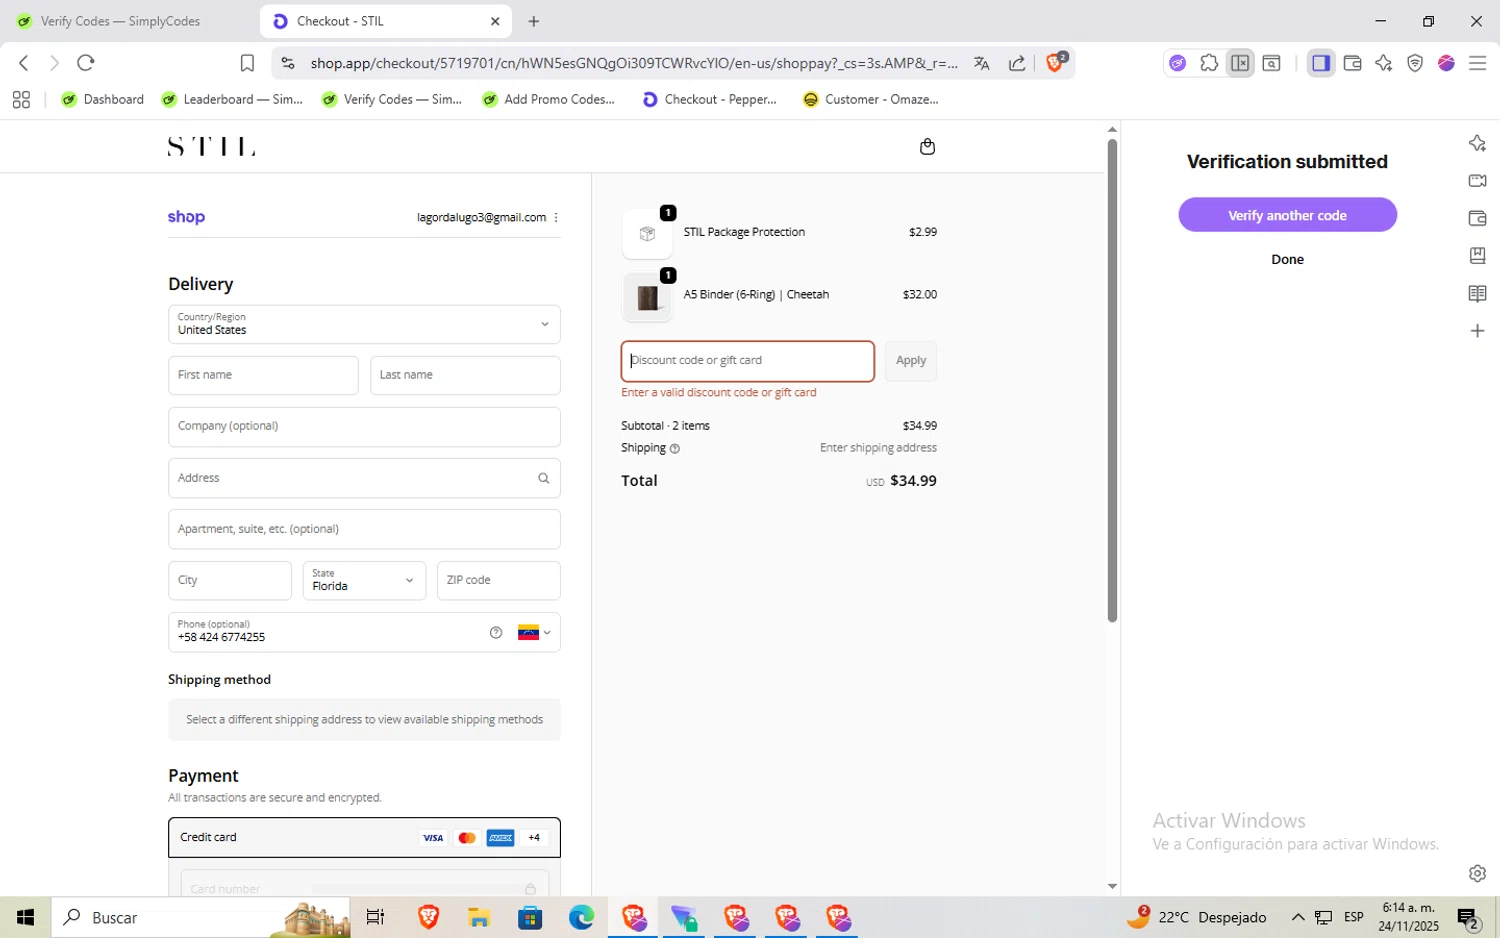Viewport: 1500px width, 938px height.
Task: Open the Checkout - Pepper bookmark
Action: click(x=710, y=99)
